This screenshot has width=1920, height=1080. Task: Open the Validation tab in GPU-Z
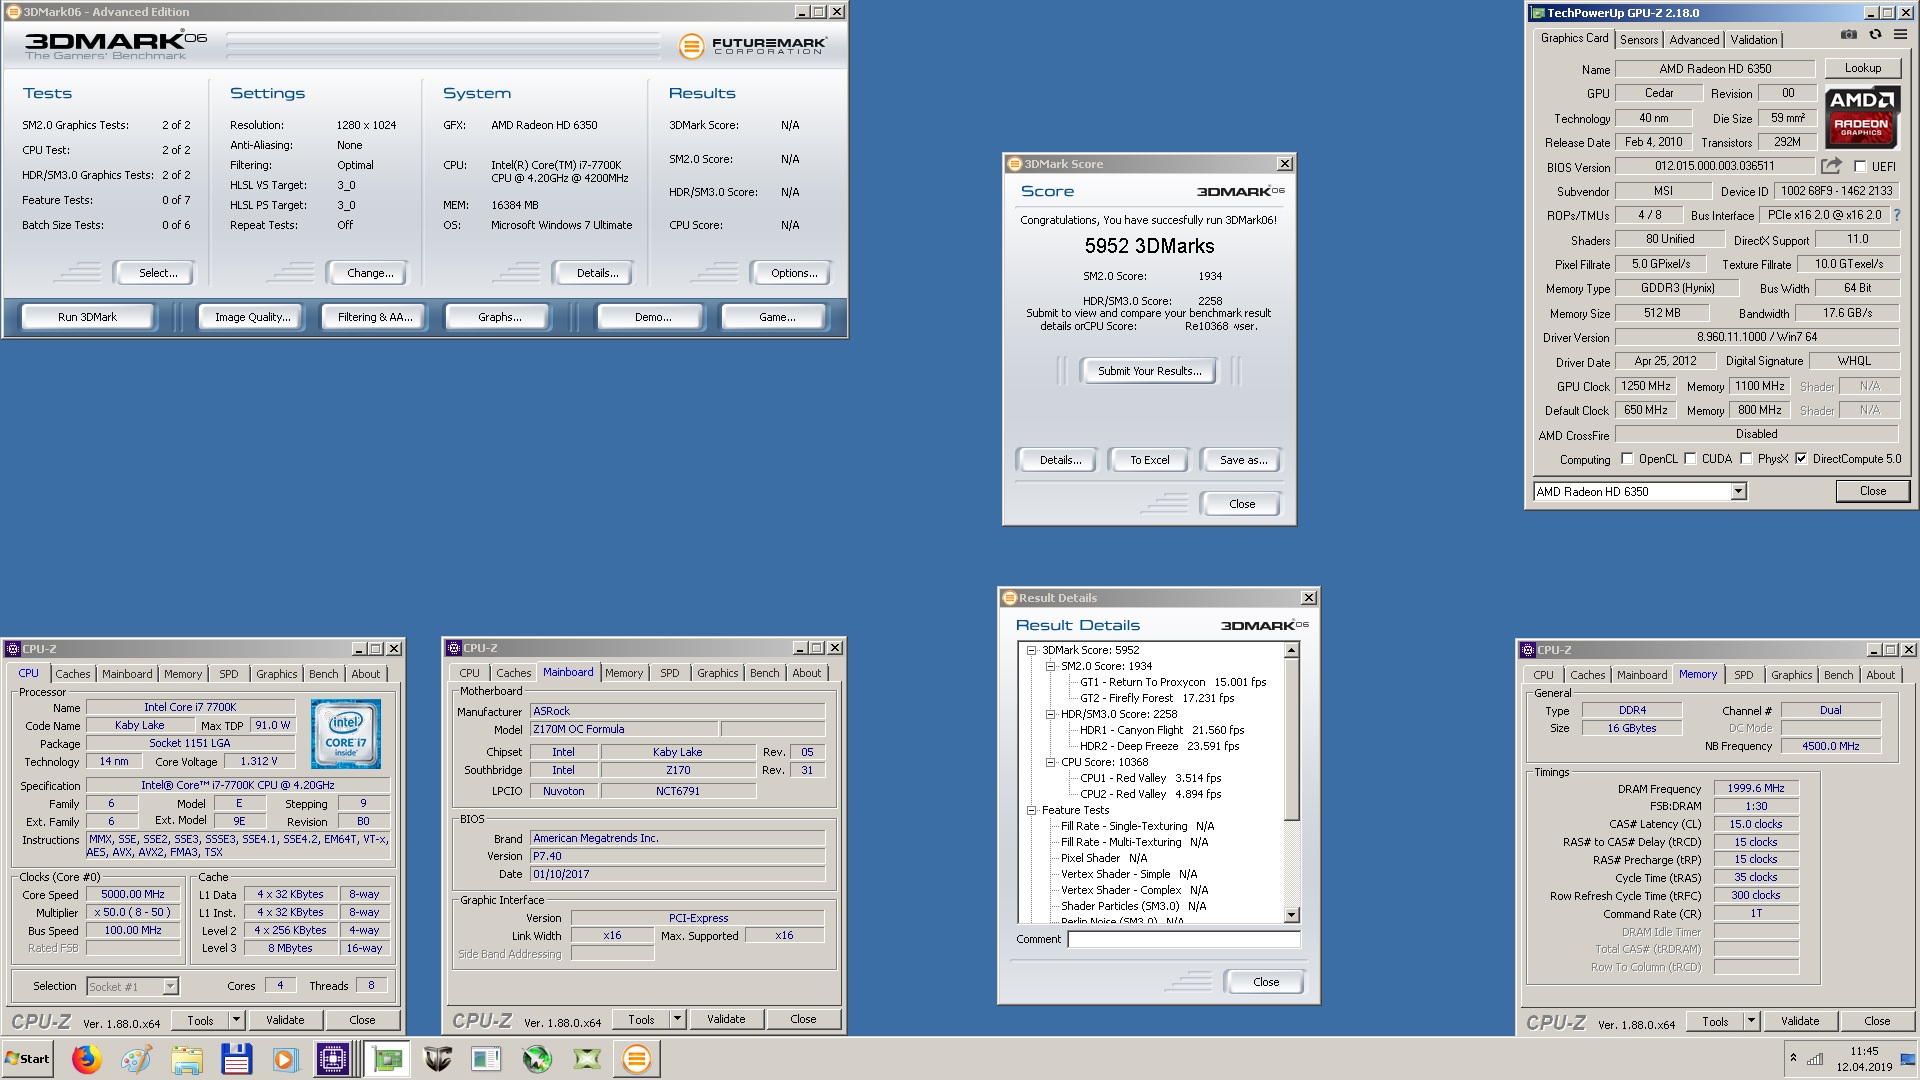coord(1754,40)
